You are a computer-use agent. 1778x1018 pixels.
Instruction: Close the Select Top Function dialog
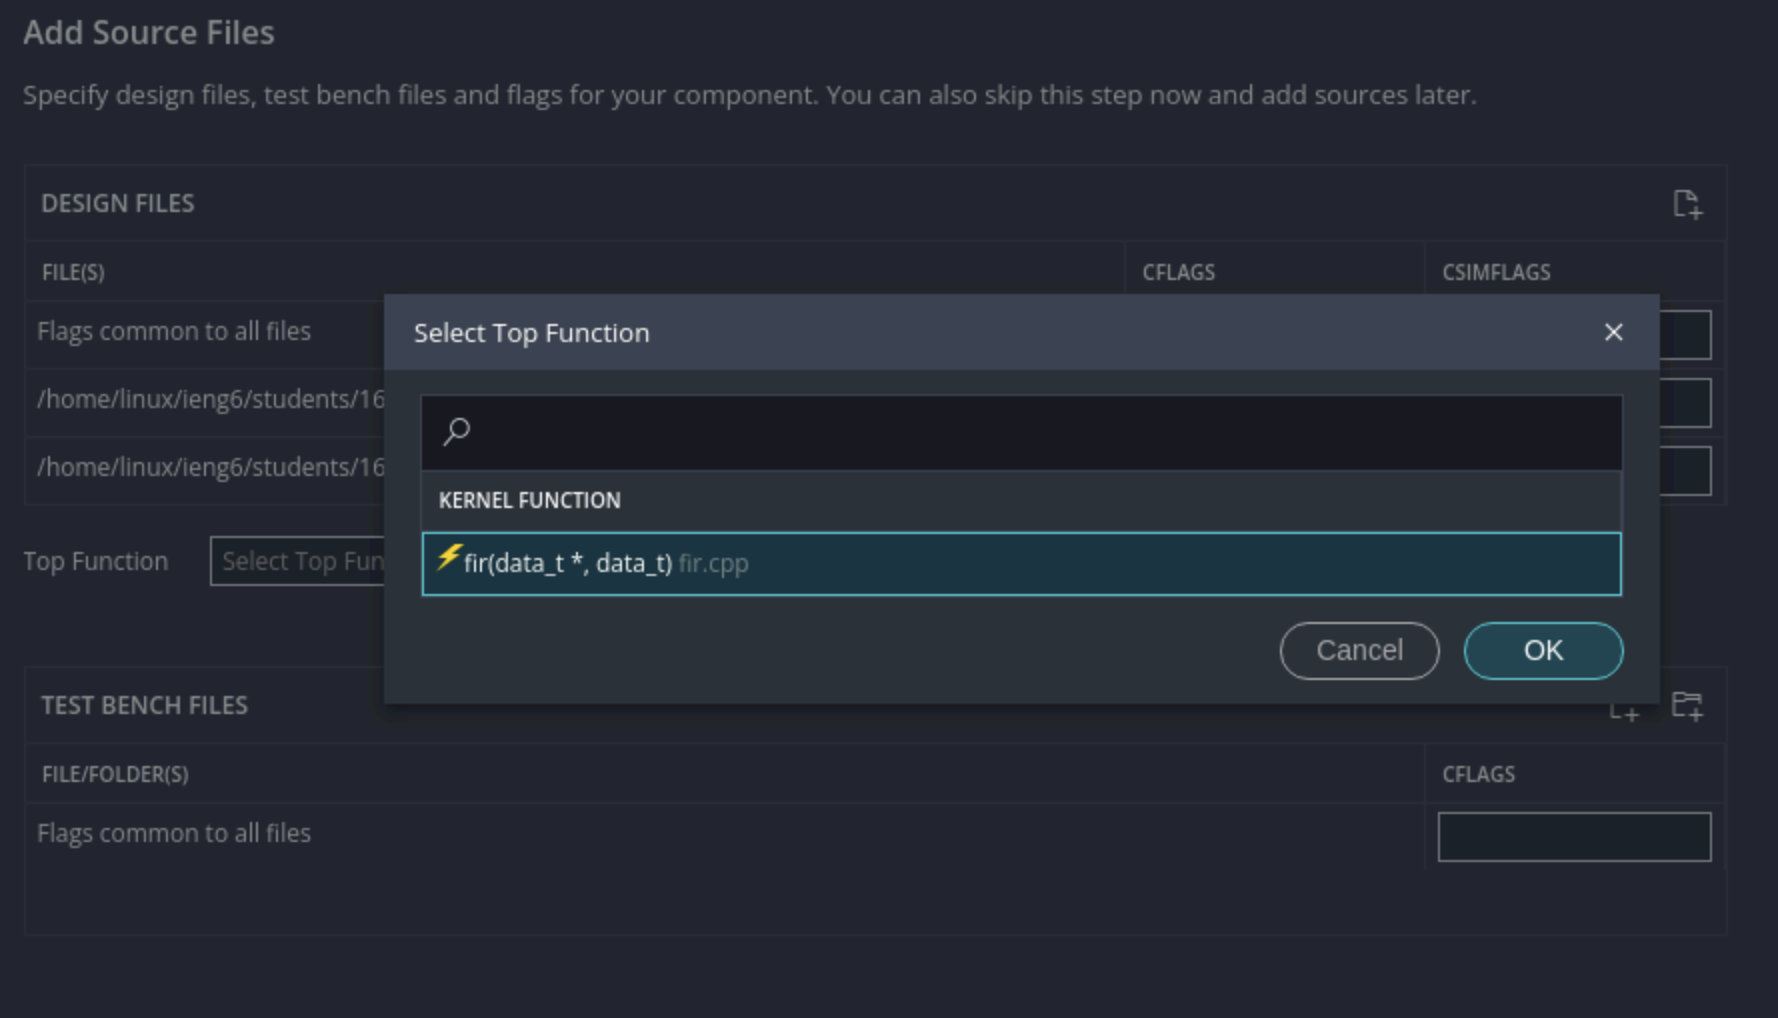click(x=1613, y=332)
